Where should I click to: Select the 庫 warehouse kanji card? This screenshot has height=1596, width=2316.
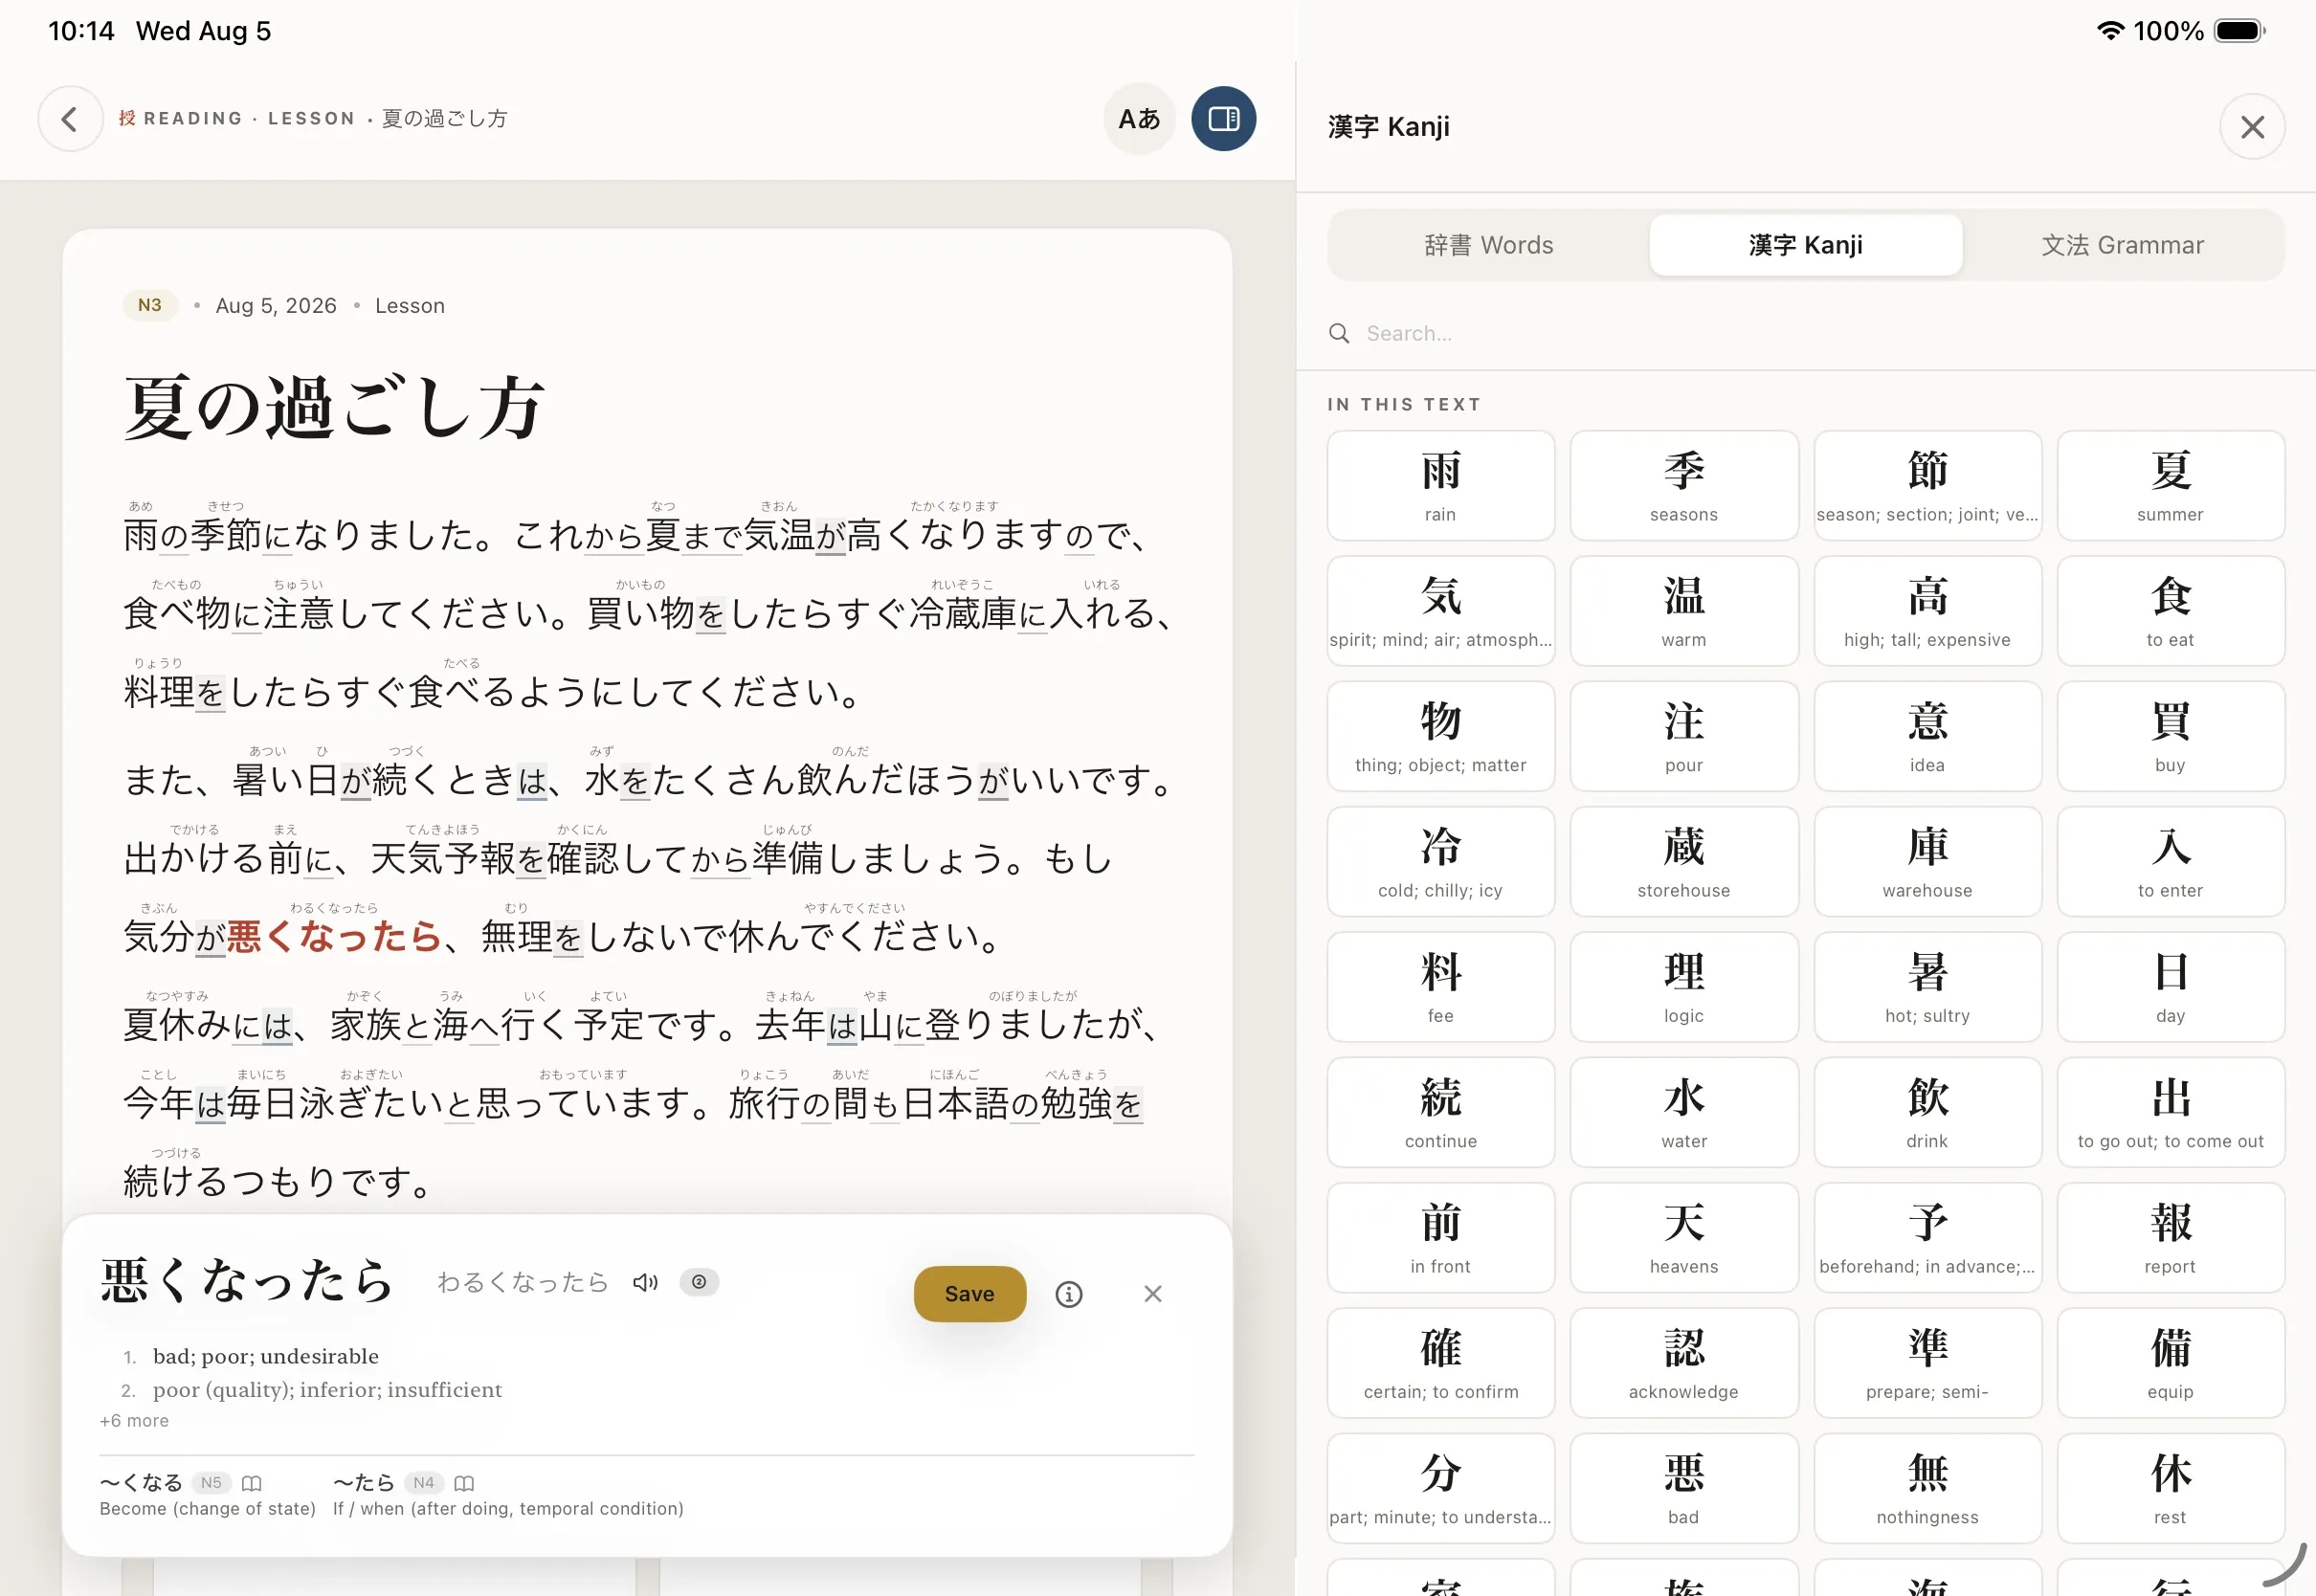(x=1928, y=862)
